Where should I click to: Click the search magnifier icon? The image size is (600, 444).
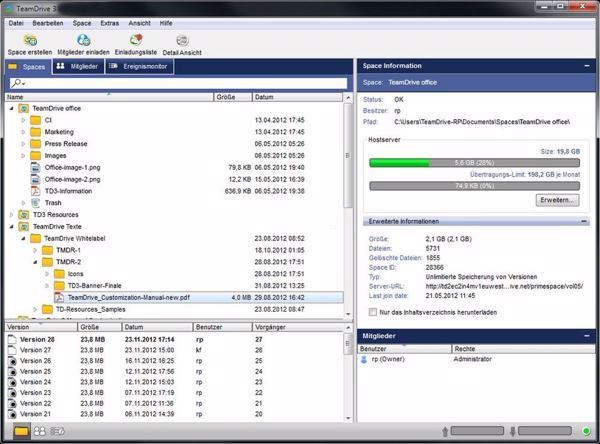(16, 83)
